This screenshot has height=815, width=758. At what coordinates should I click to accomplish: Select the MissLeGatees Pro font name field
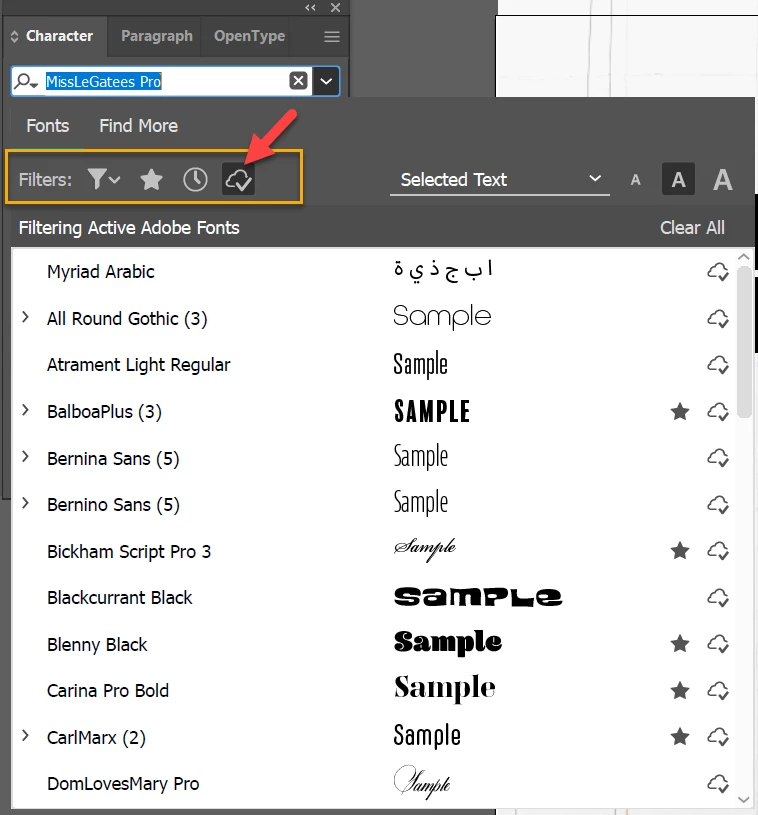click(161, 81)
